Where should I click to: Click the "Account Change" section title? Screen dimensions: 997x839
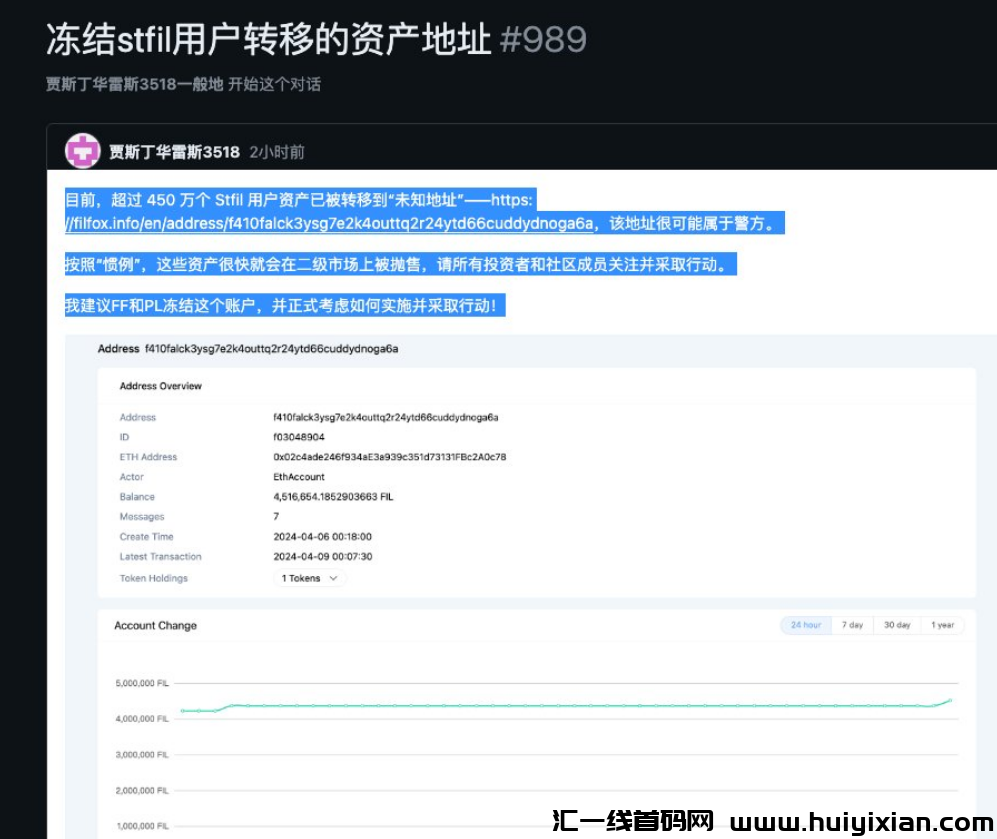coord(155,625)
